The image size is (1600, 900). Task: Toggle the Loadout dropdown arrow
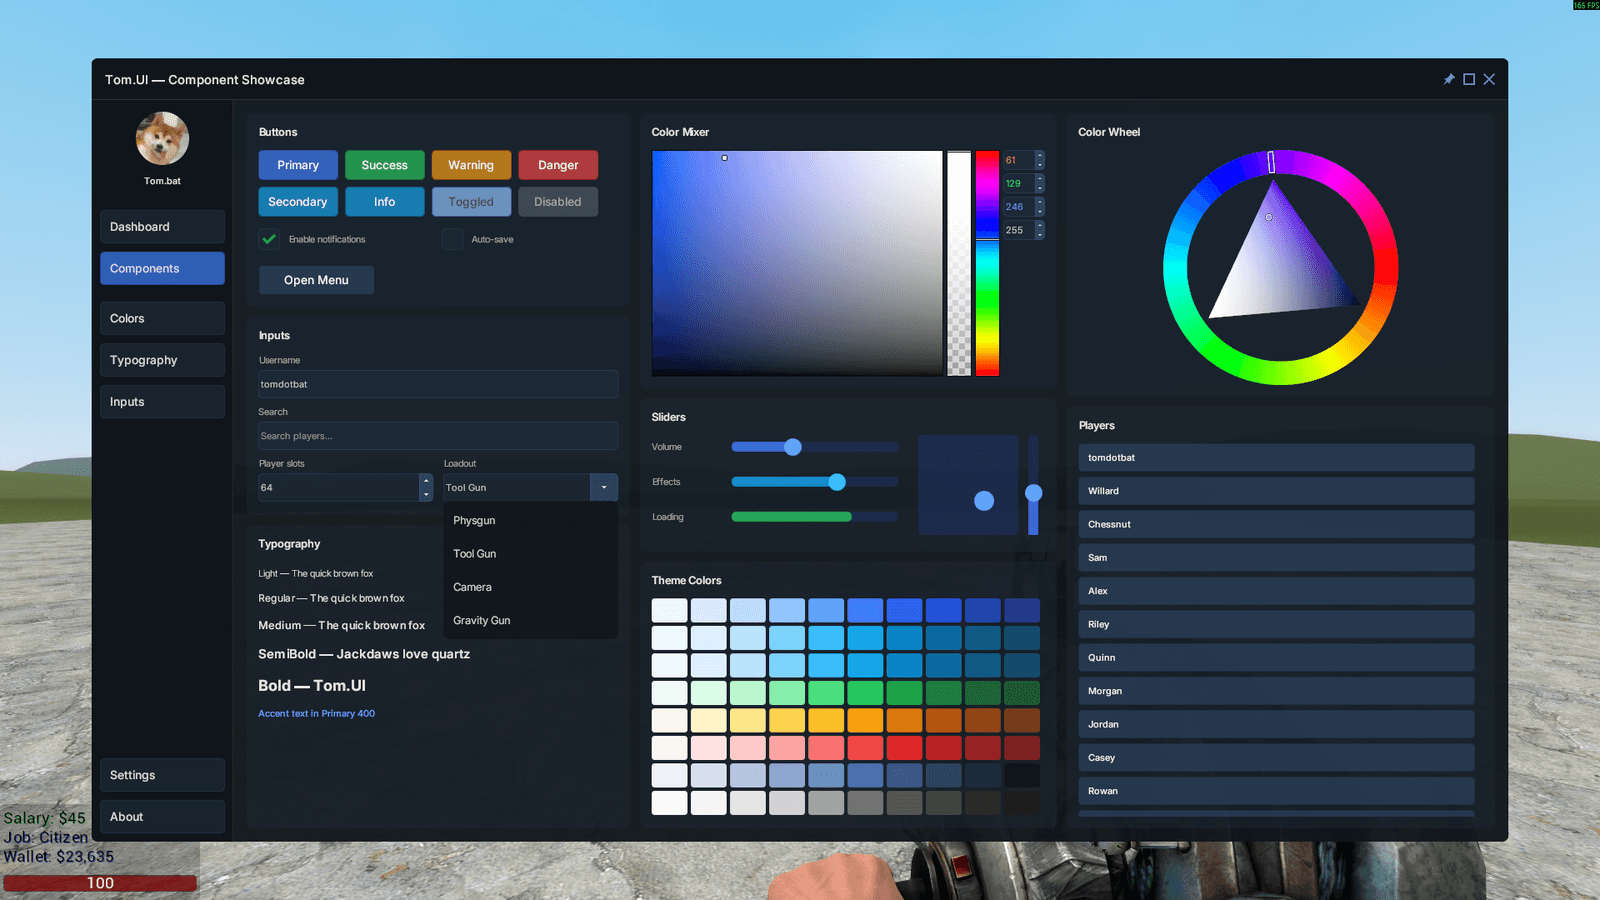[x=604, y=488]
